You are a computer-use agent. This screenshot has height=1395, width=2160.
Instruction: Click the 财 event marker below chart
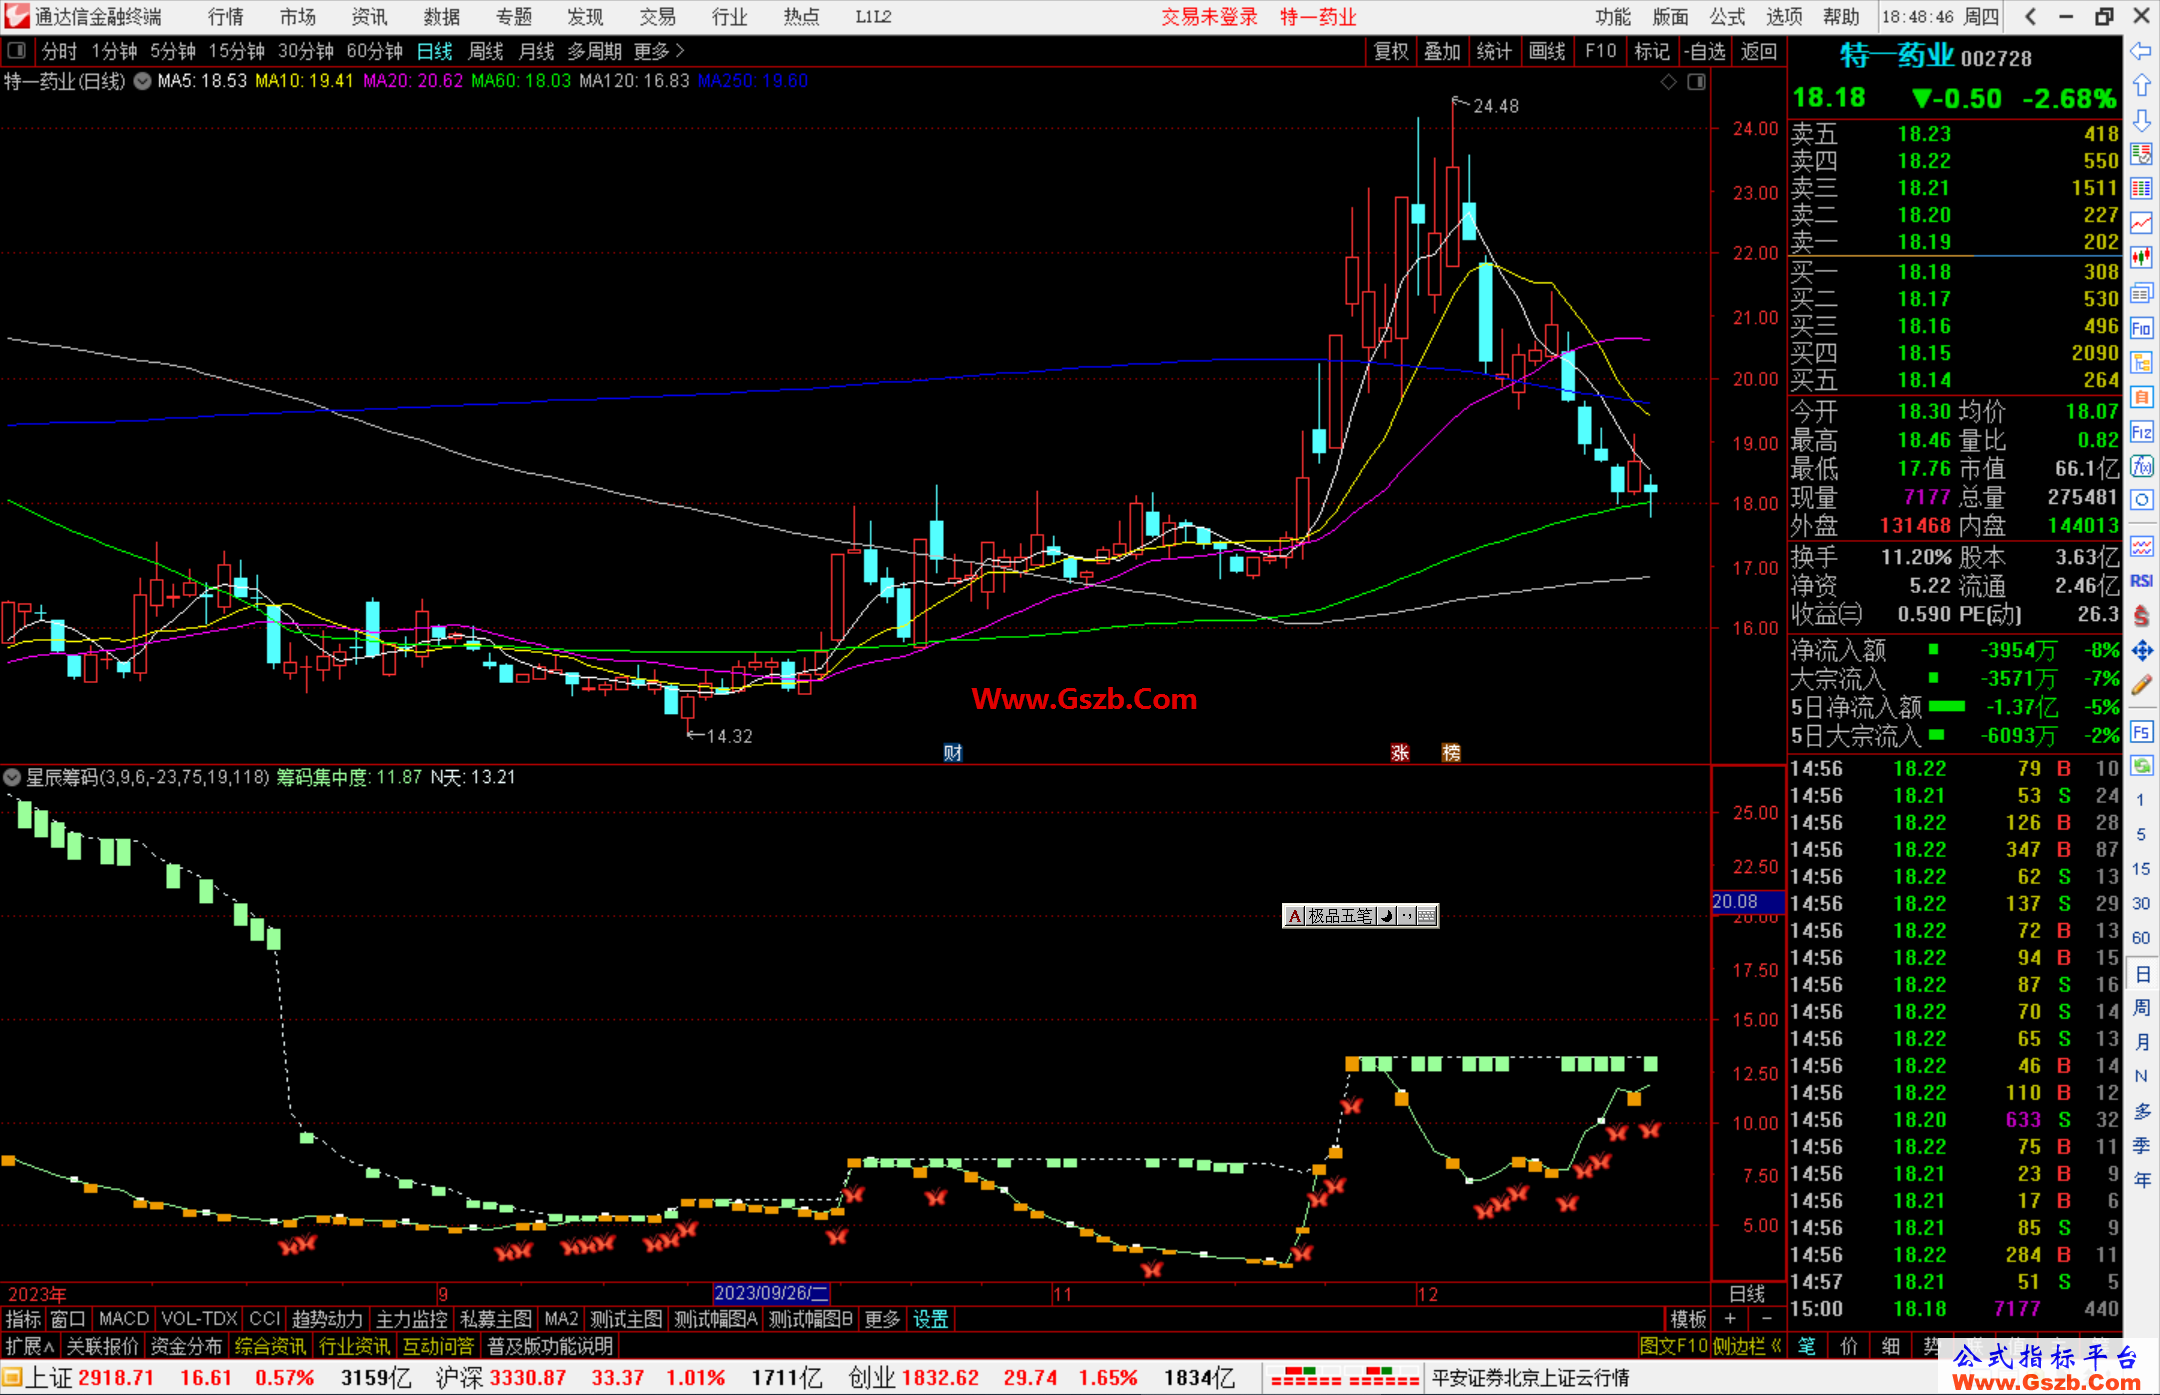point(953,752)
